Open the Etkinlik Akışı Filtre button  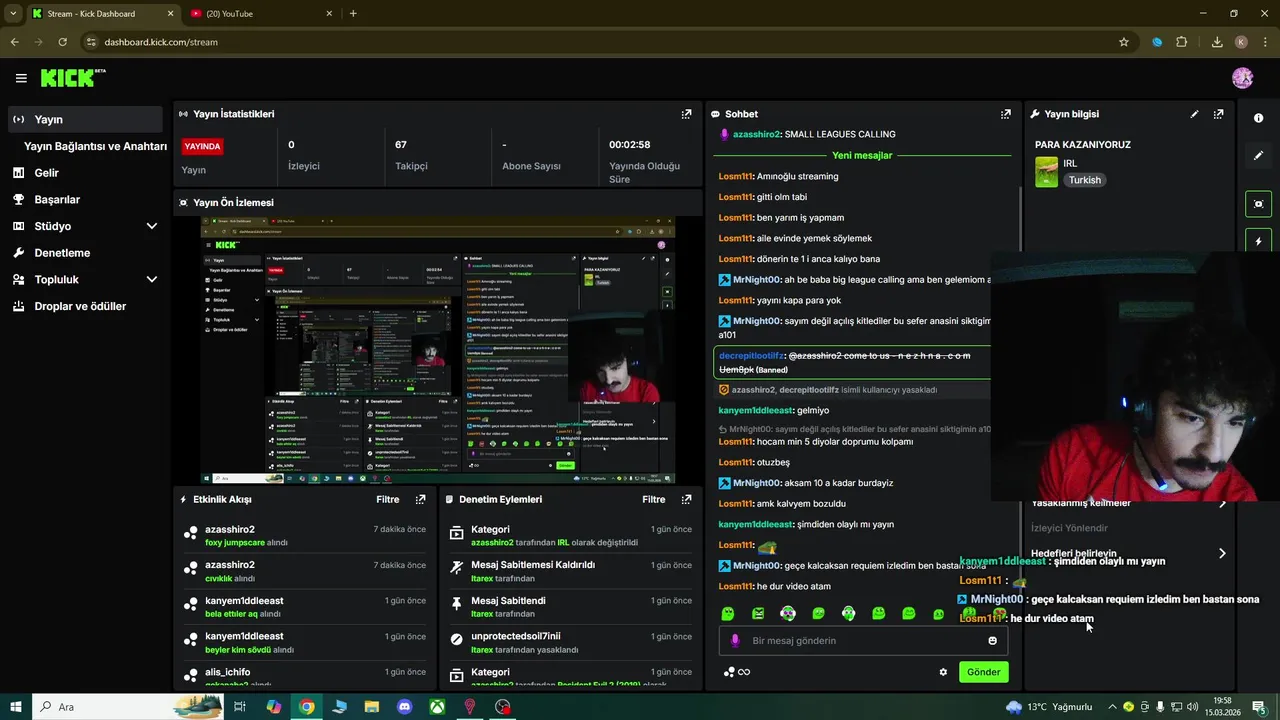[387, 499]
